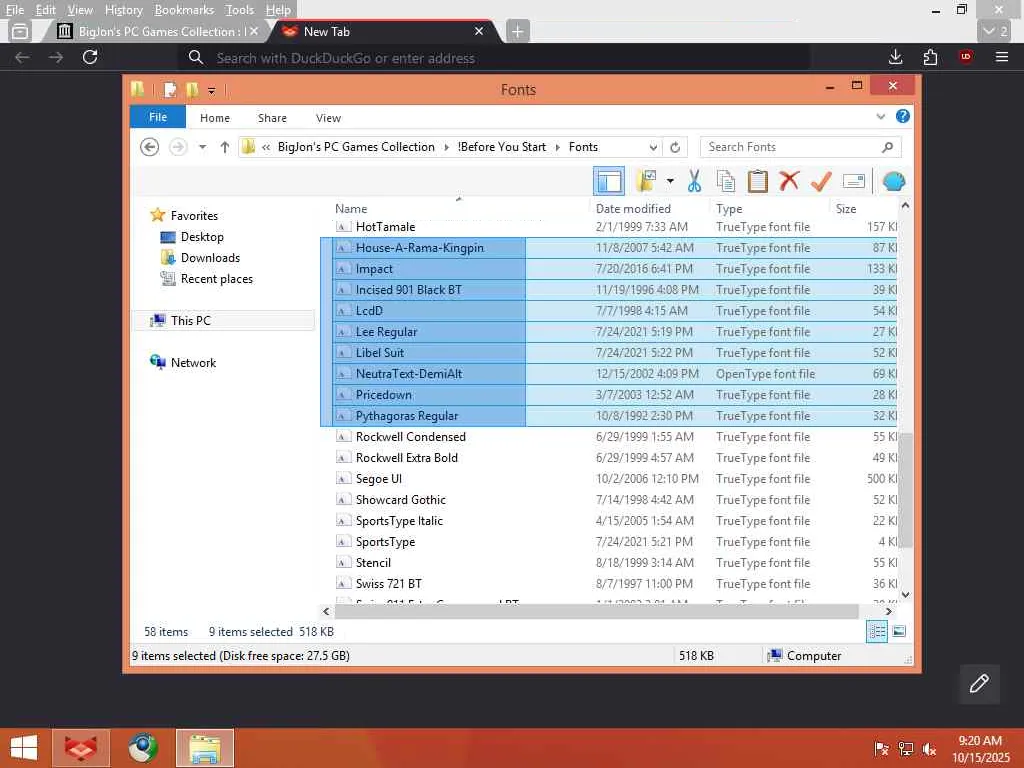
Task: Switch to Details view using the status bar icon
Action: (876, 632)
